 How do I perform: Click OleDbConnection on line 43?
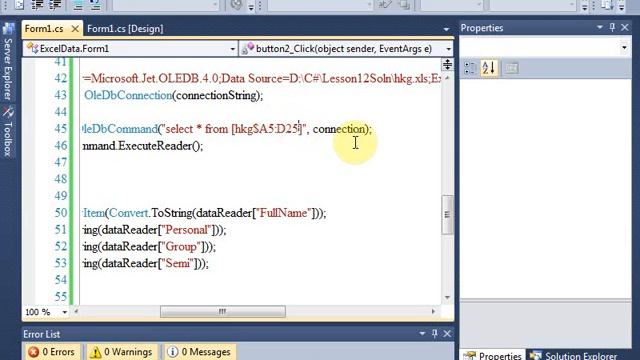tap(128, 96)
